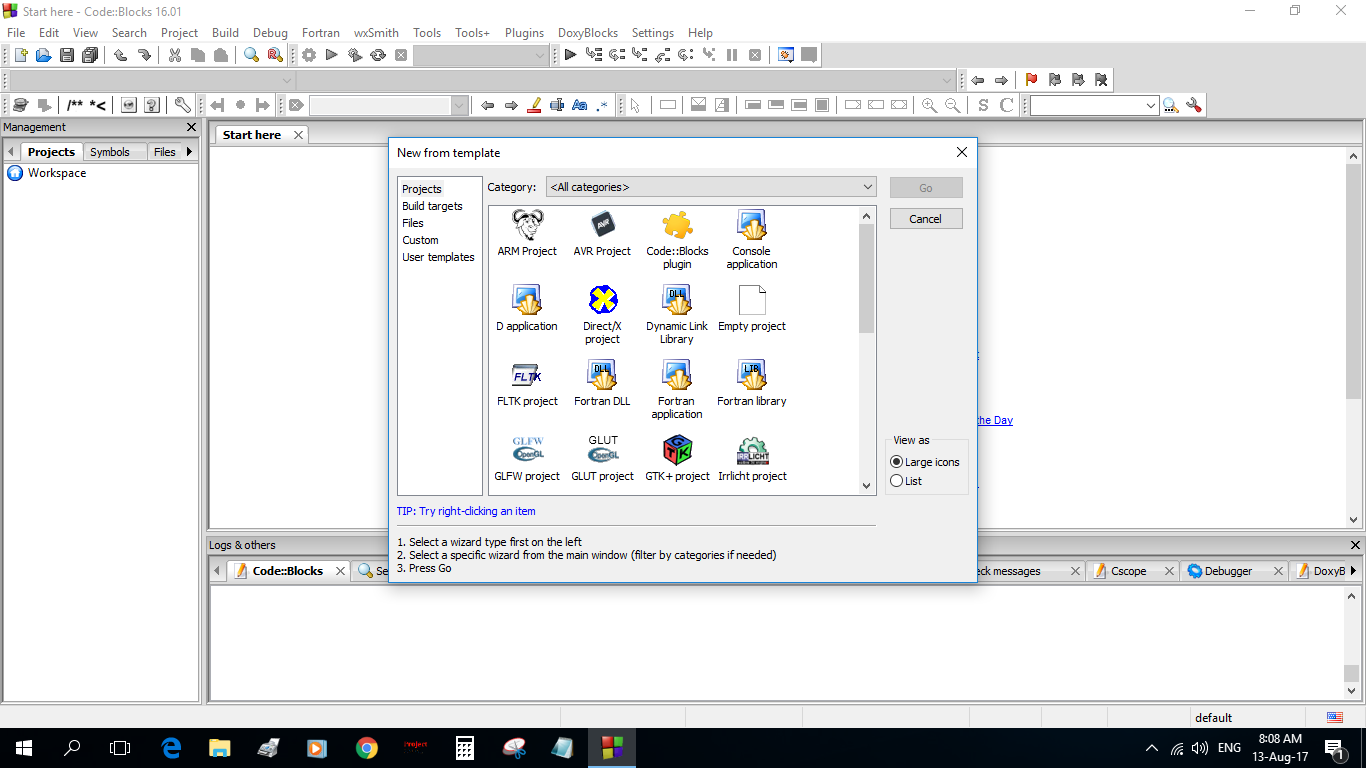The width and height of the screenshot is (1366, 768).
Task: Pick the GLFW project template
Action: (x=527, y=458)
